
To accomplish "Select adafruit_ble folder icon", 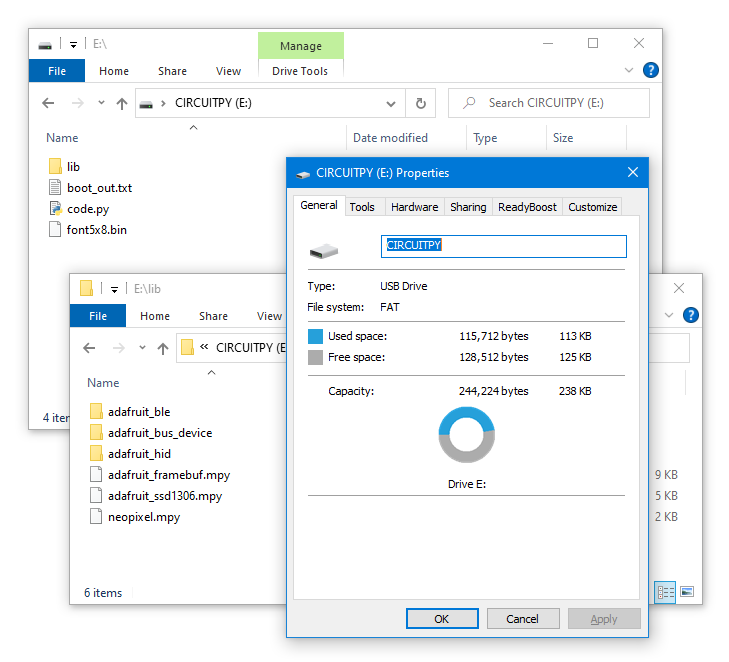I will coord(96,411).
